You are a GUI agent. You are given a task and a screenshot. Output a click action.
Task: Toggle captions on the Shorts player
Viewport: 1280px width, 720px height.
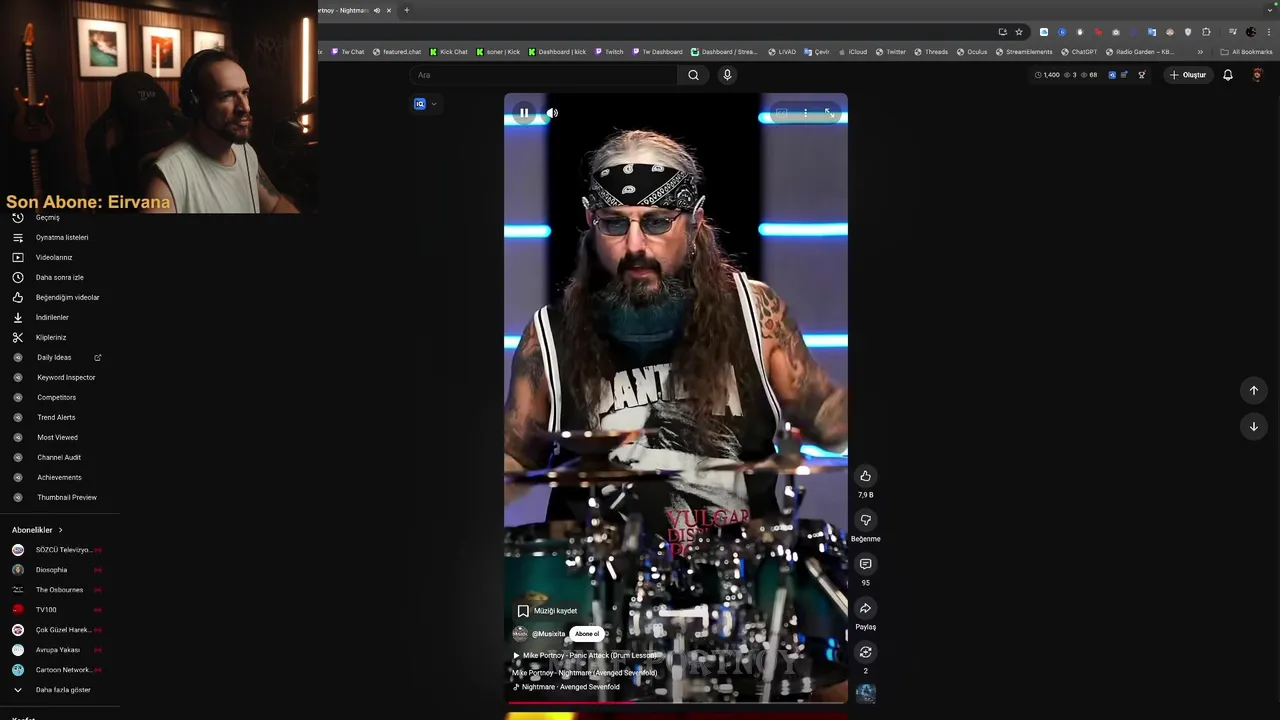781,113
